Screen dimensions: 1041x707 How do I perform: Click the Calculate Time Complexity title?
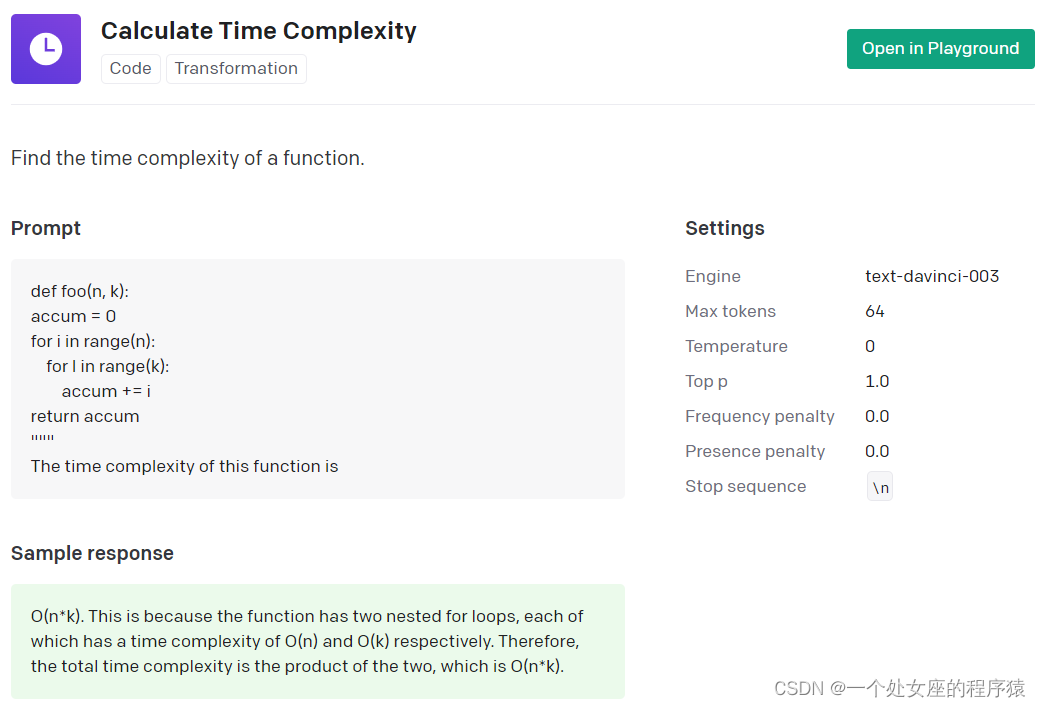(x=259, y=31)
